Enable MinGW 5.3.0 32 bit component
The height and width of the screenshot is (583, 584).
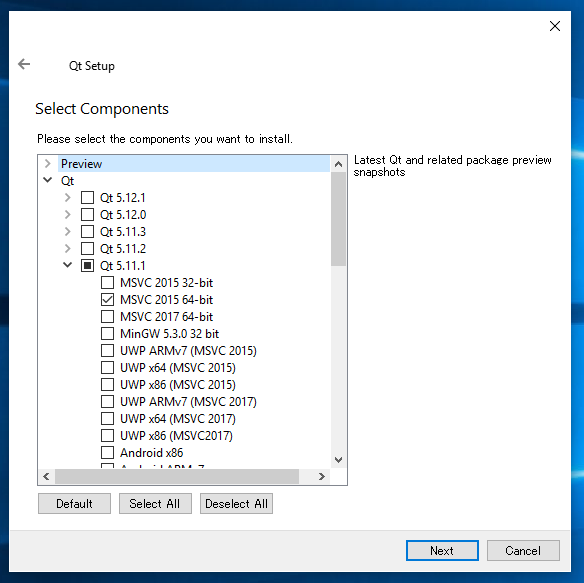(107, 333)
